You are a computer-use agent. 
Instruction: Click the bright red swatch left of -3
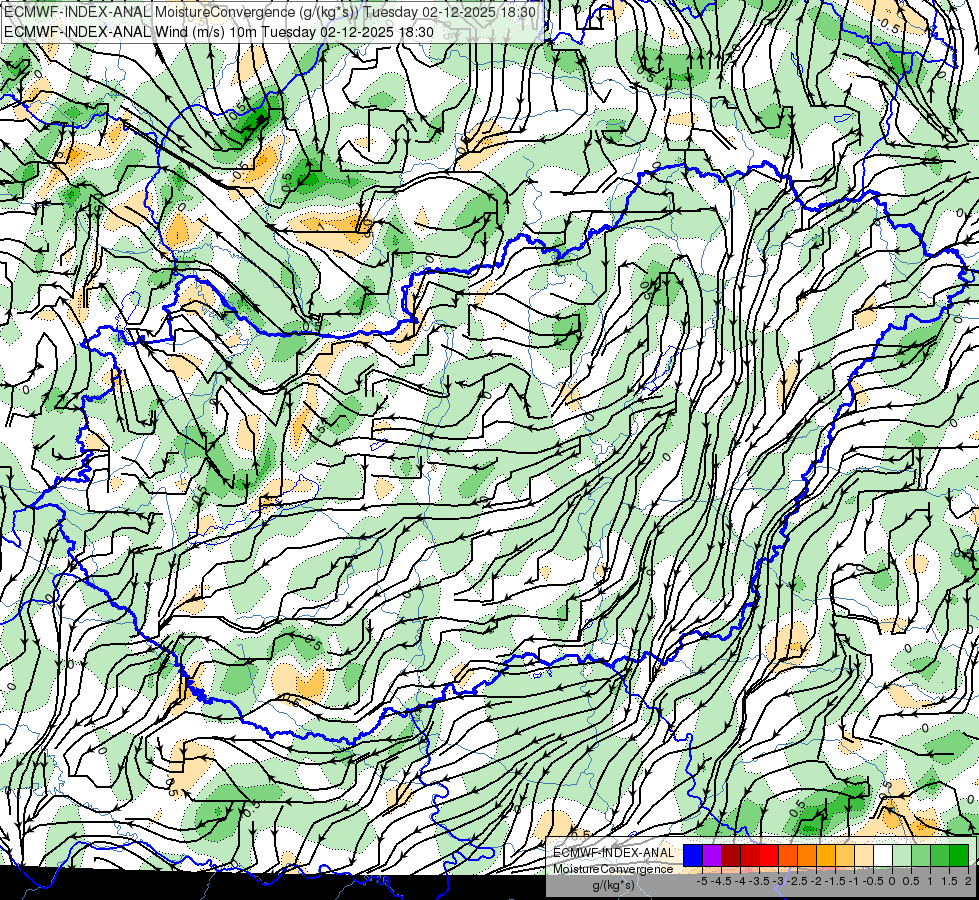coord(769,856)
